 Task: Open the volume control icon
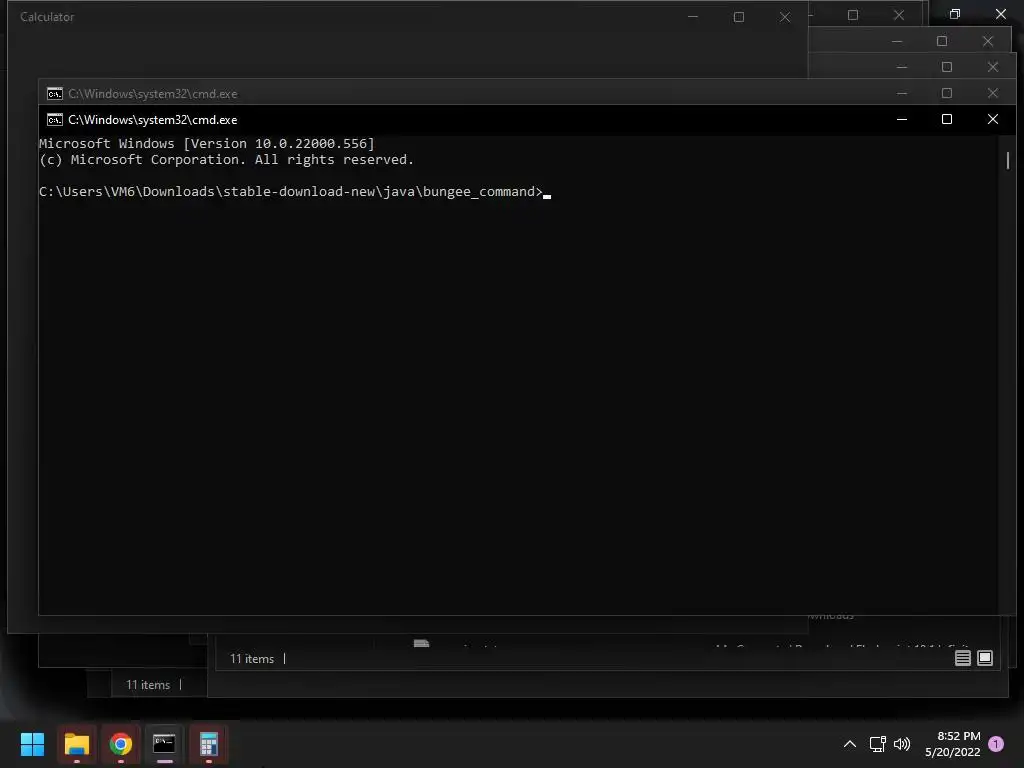(x=902, y=744)
